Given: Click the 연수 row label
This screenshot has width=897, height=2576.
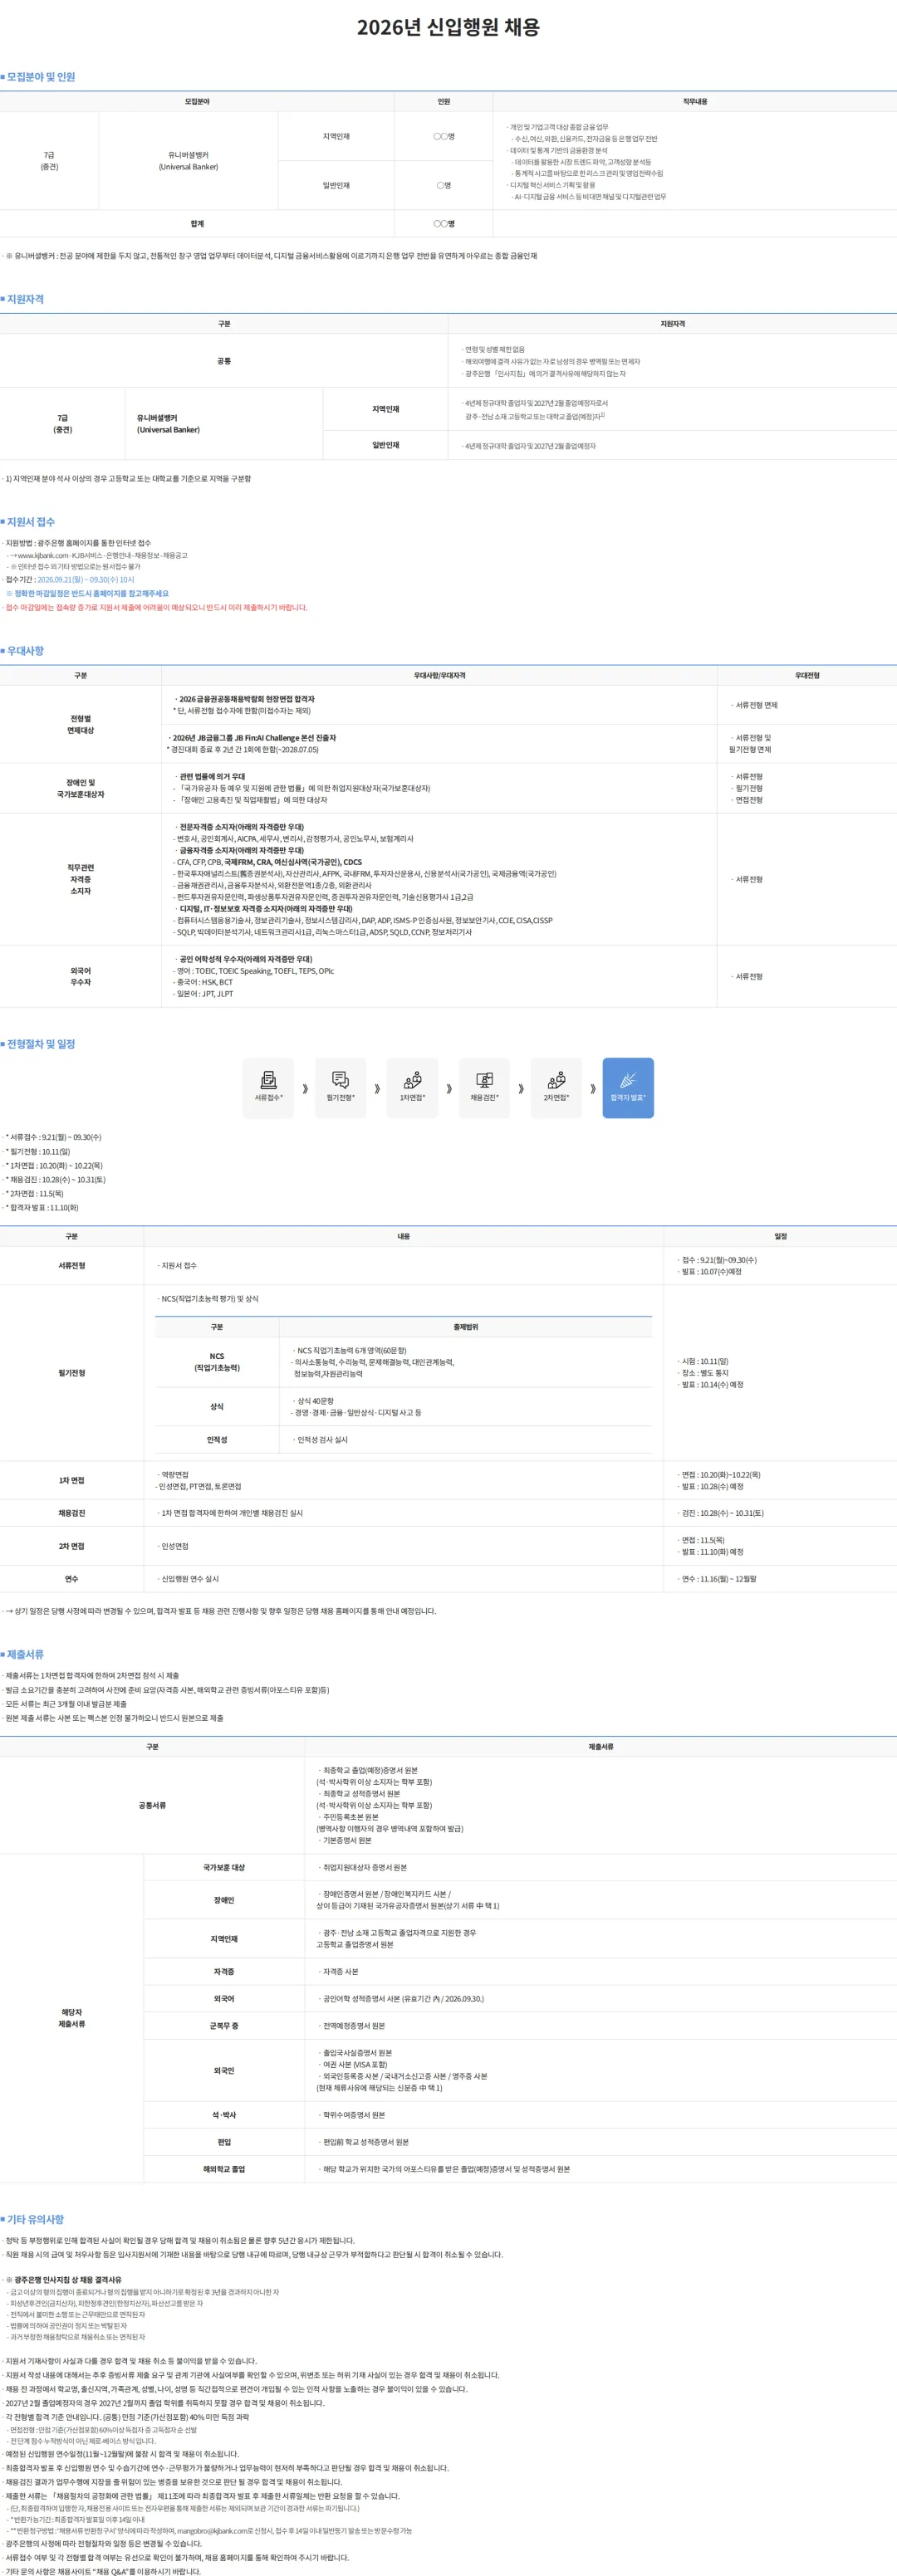Looking at the screenshot, I should 72,1579.
